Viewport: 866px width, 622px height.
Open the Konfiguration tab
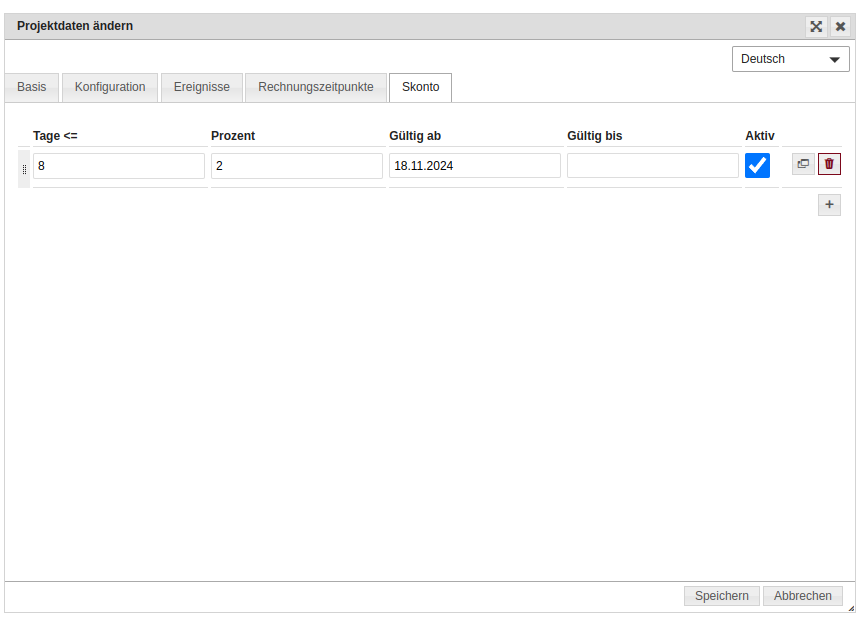(x=110, y=88)
